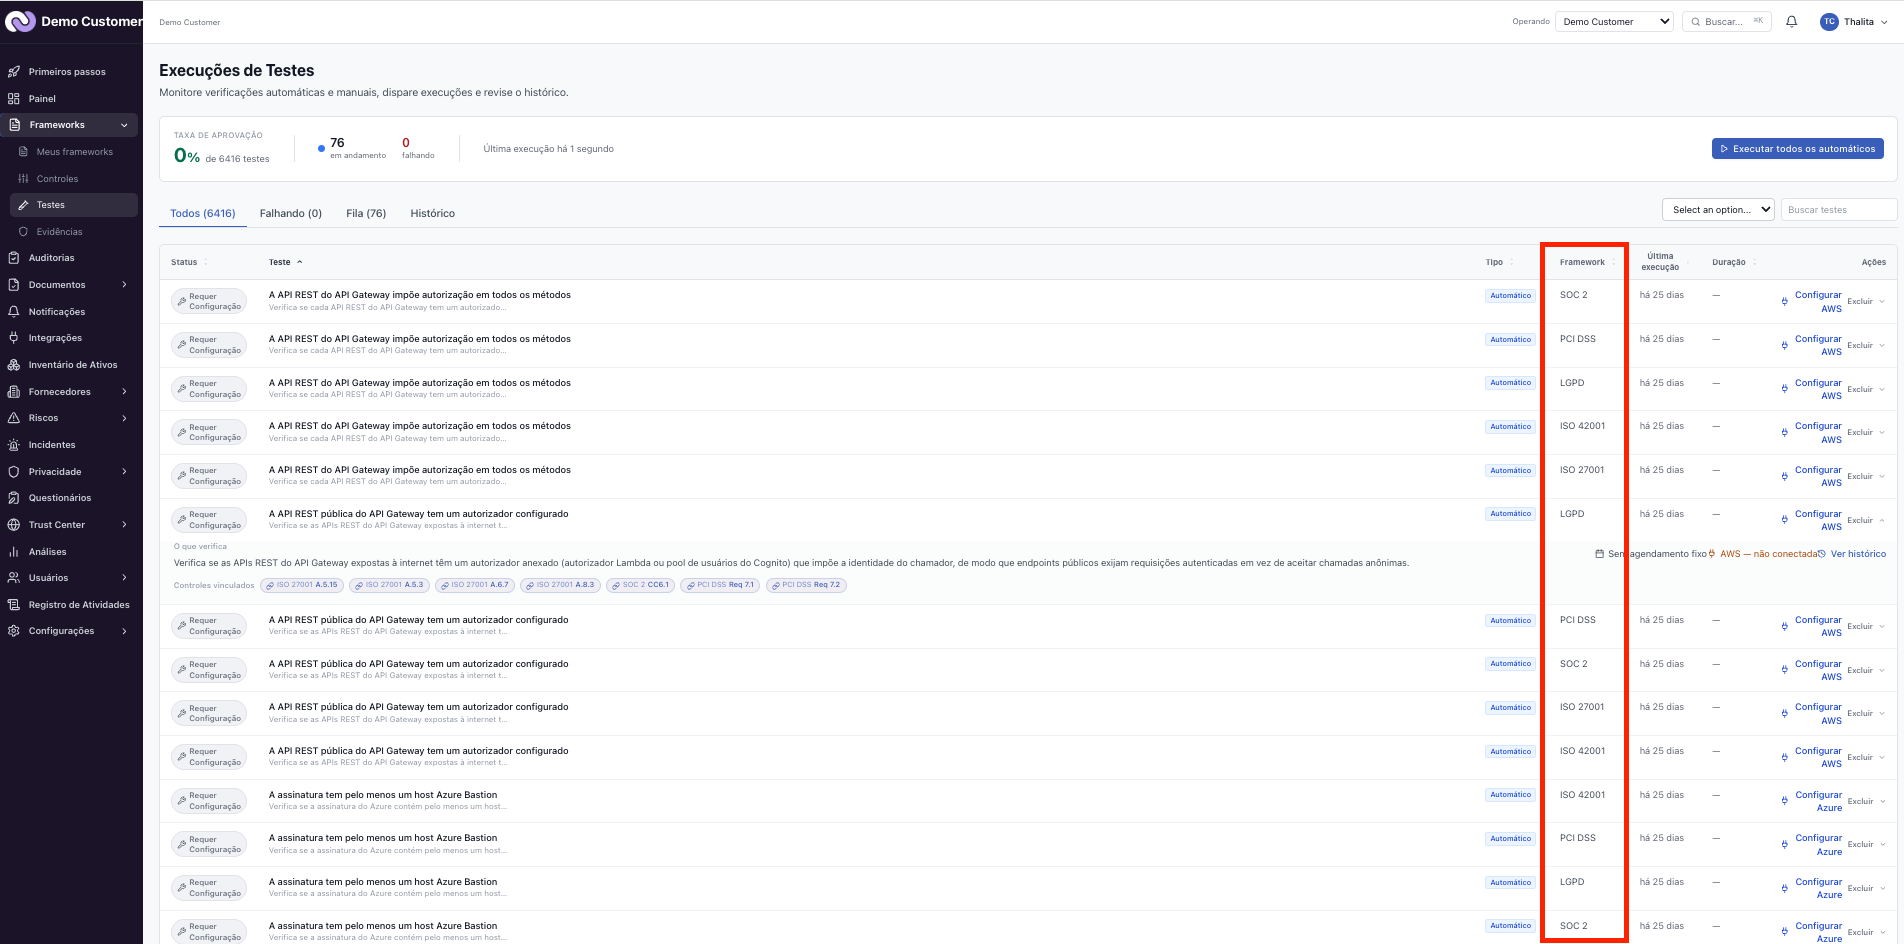The height and width of the screenshot is (944, 1904).
Task: Open Inventário de Ativos icon
Action: tap(14, 365)
